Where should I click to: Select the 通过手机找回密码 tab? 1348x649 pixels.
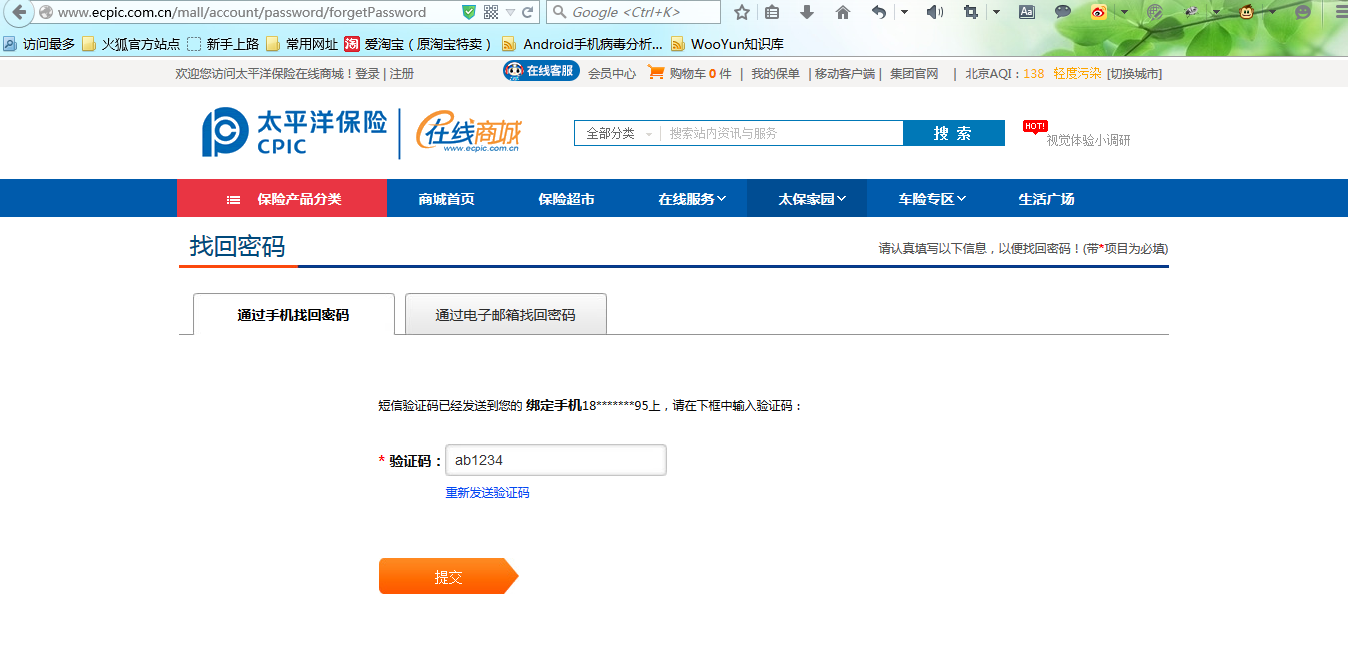294,314
